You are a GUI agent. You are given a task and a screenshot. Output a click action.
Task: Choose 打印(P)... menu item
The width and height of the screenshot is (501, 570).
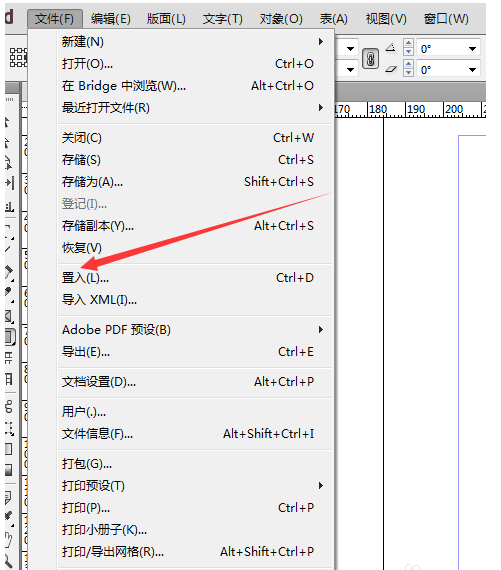click(195, 507)
